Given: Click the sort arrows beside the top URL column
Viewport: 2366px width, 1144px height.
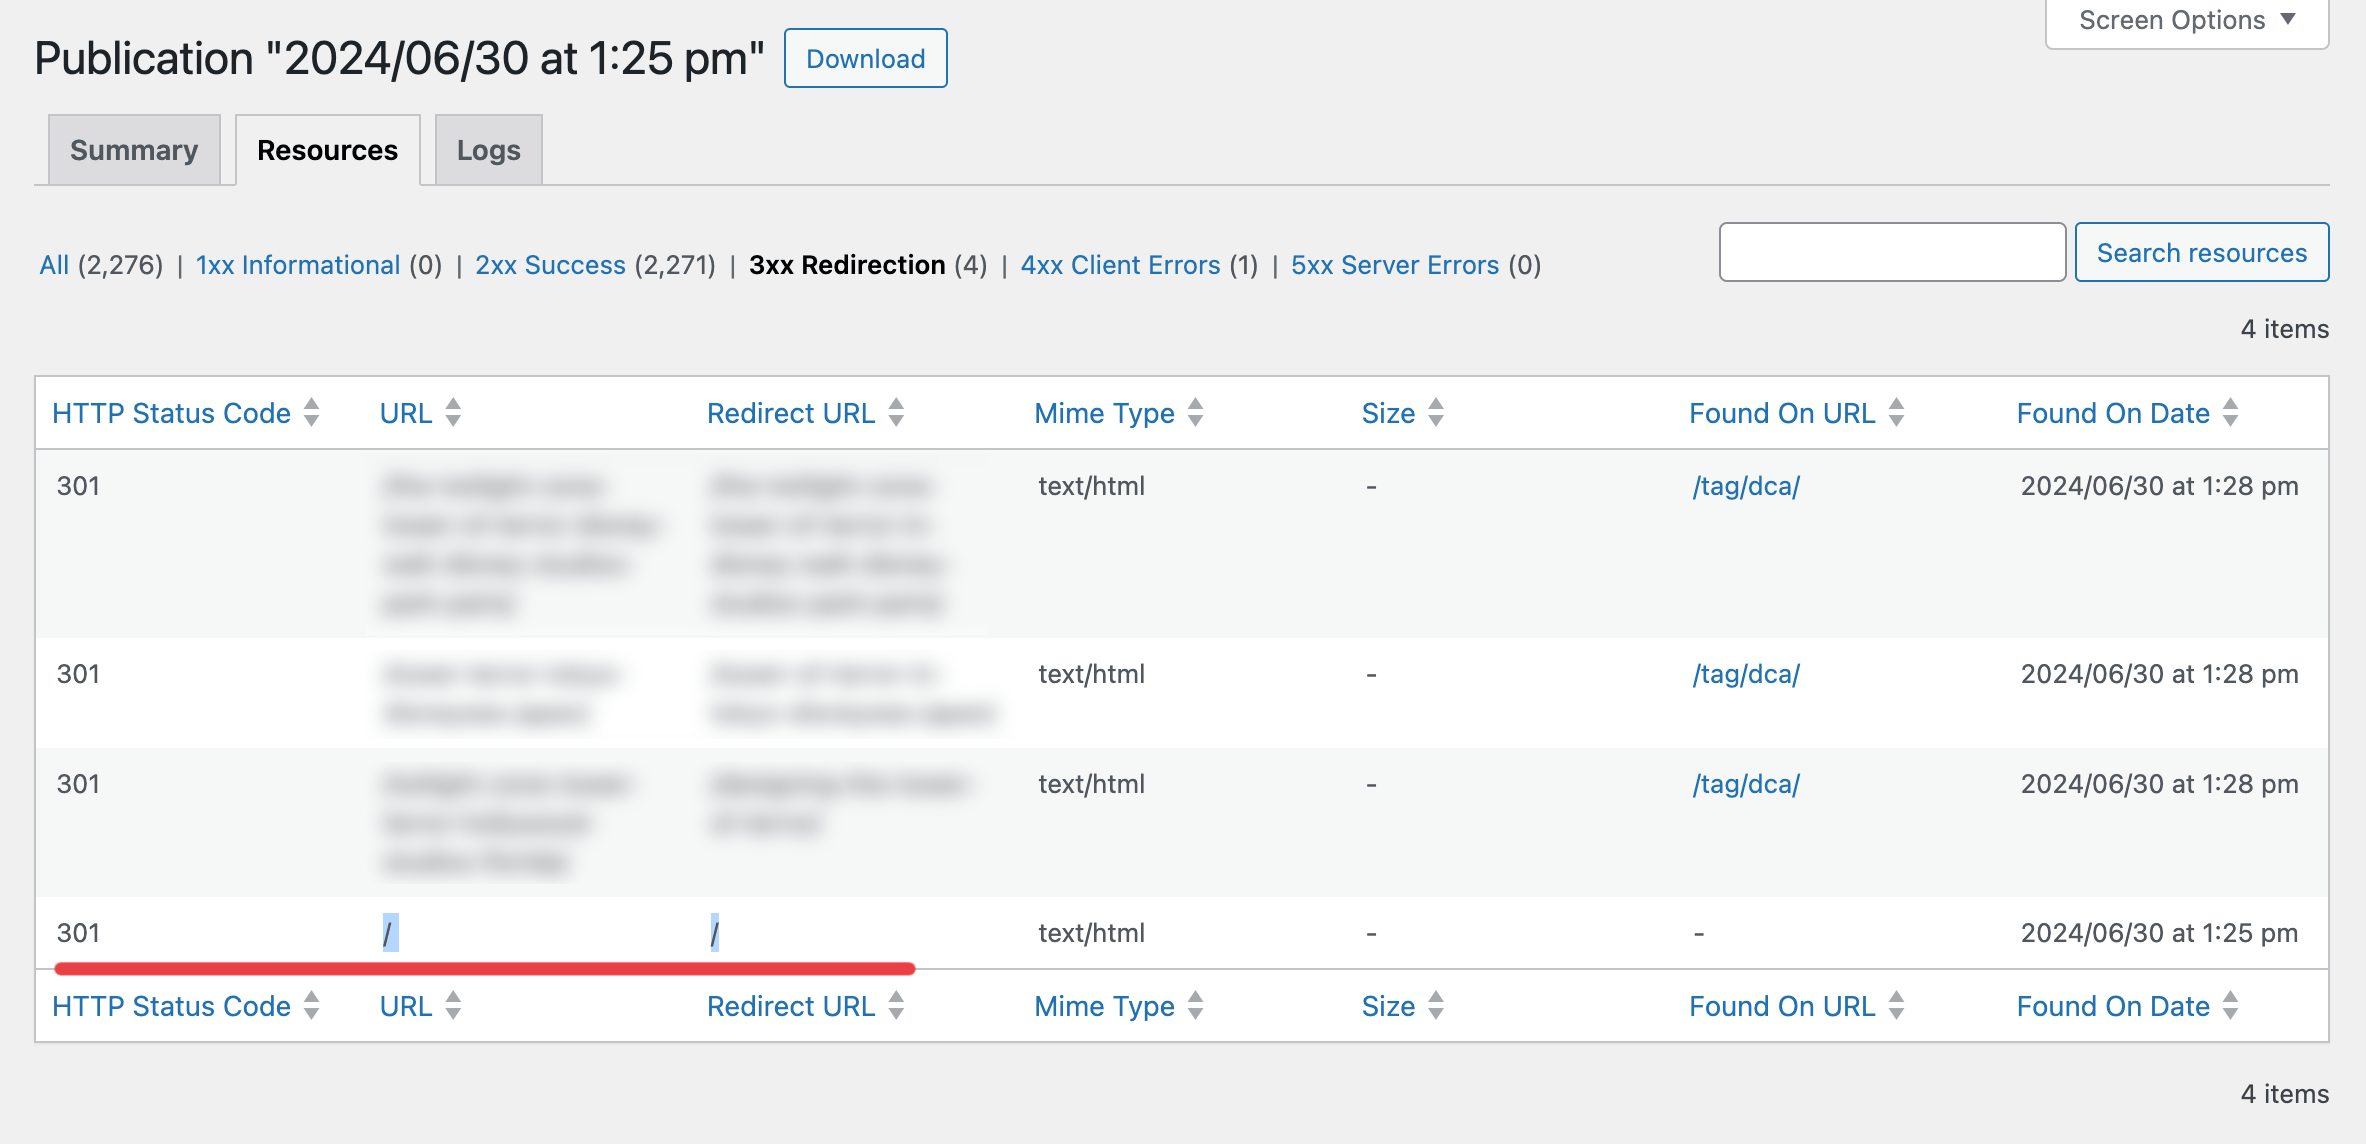Looking at the screenshot, I should click(x=453, y=412).
